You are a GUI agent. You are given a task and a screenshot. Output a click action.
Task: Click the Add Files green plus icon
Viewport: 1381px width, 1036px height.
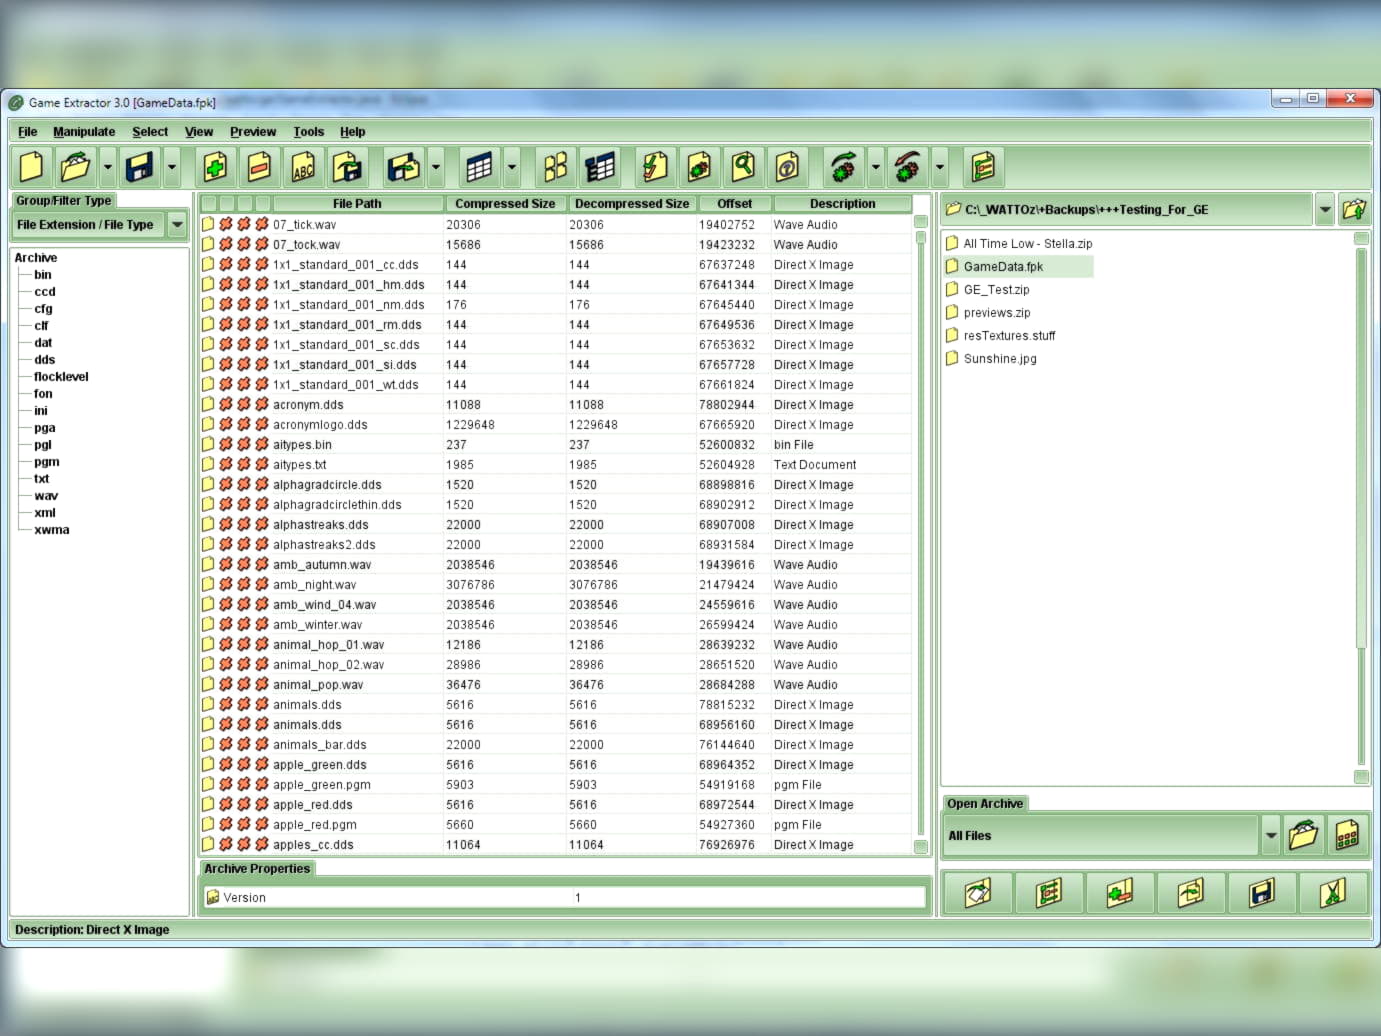click(215, 167)
